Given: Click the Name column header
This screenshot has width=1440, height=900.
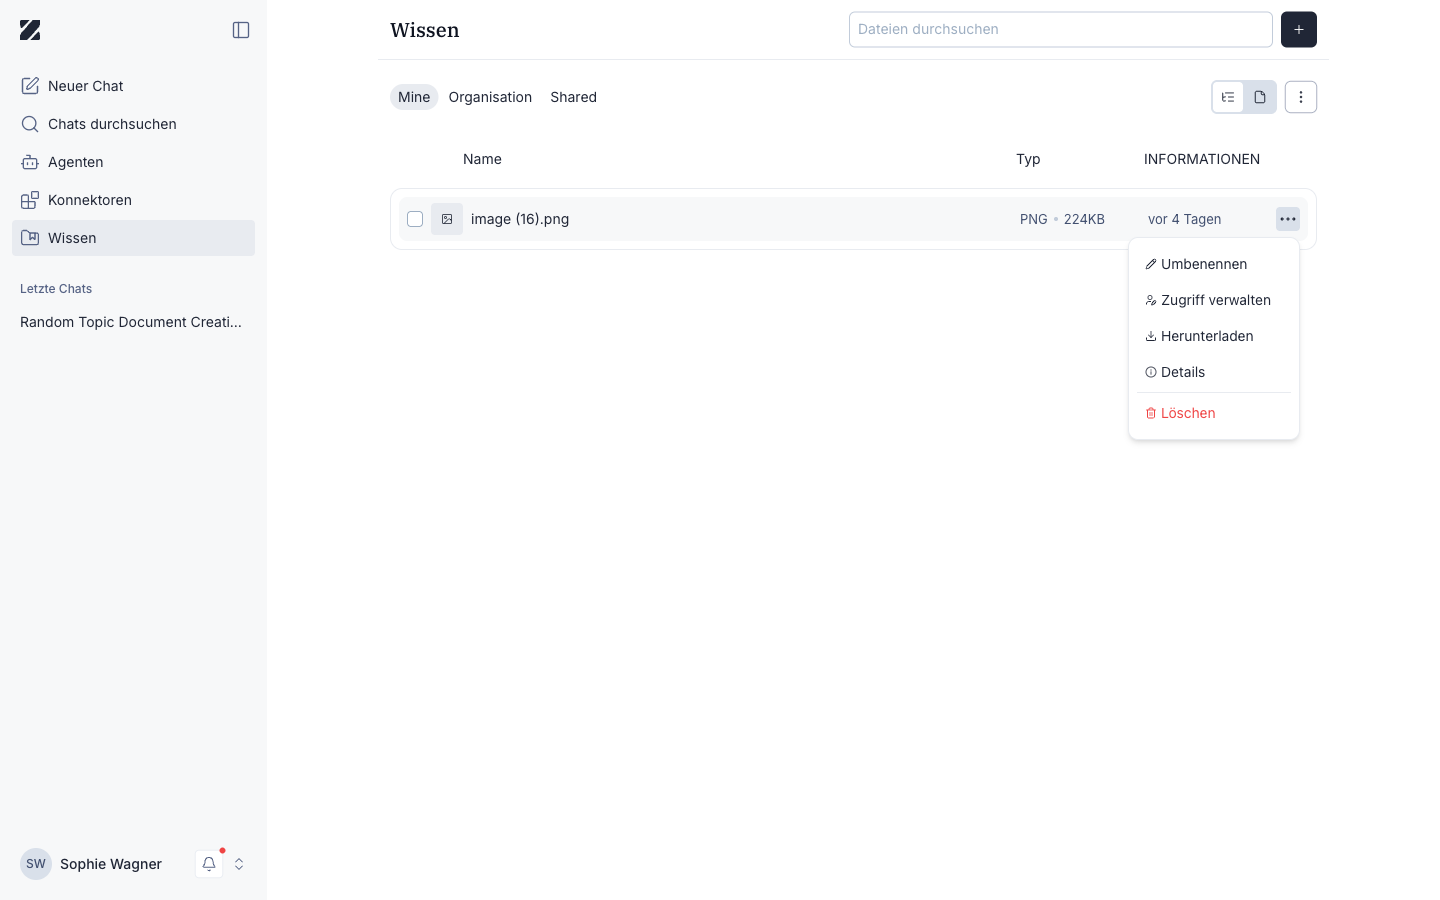Looking at the screenshot, I should (x=482, y=159).
